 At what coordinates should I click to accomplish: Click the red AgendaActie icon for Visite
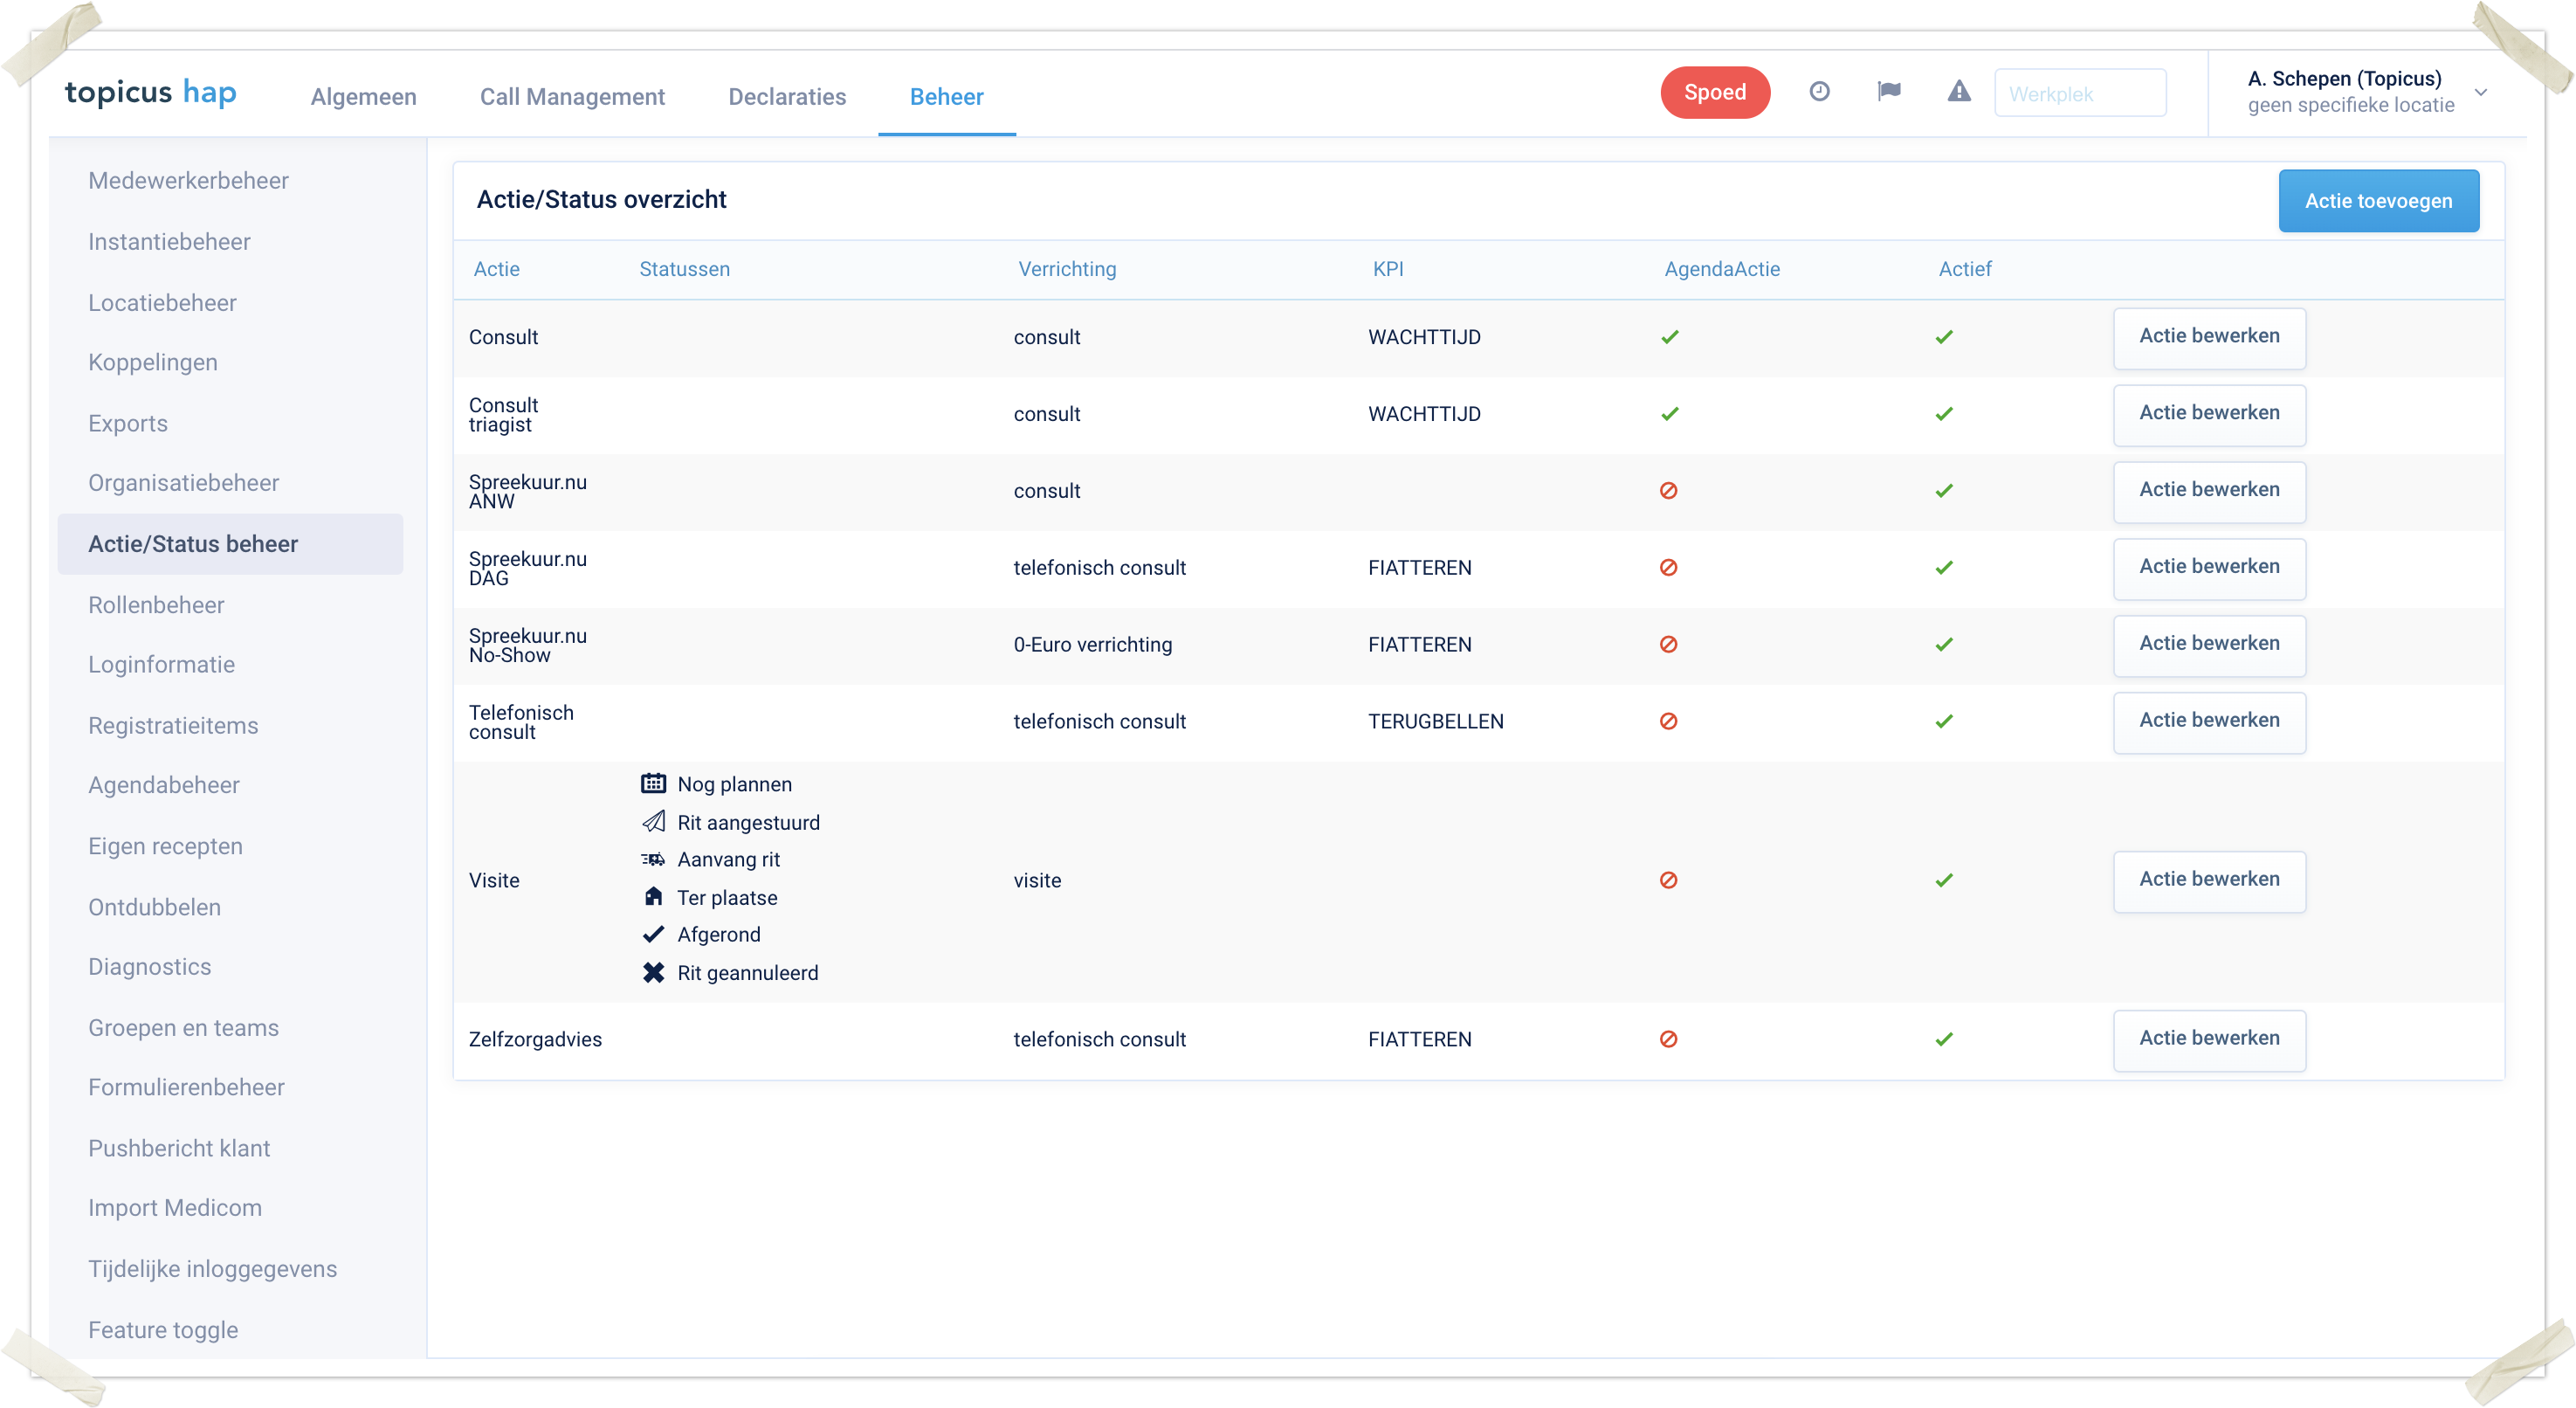[1668, 880]
